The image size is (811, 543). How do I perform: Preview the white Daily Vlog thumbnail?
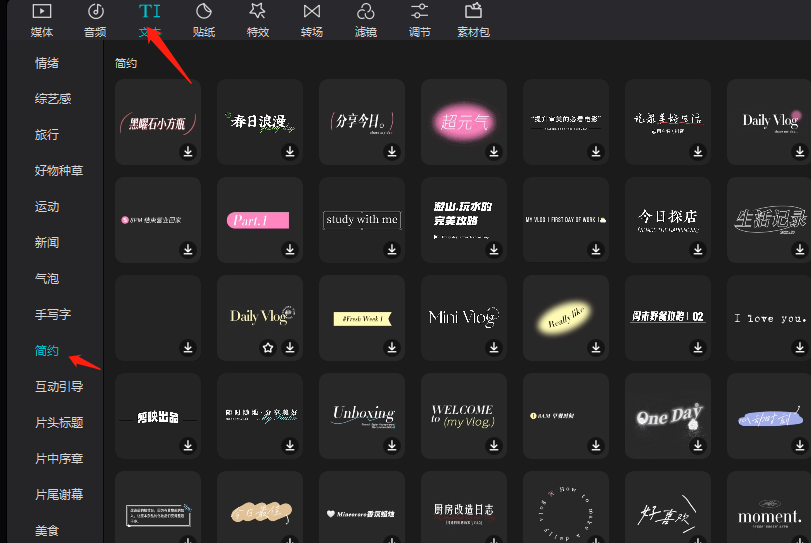point(769,122)
